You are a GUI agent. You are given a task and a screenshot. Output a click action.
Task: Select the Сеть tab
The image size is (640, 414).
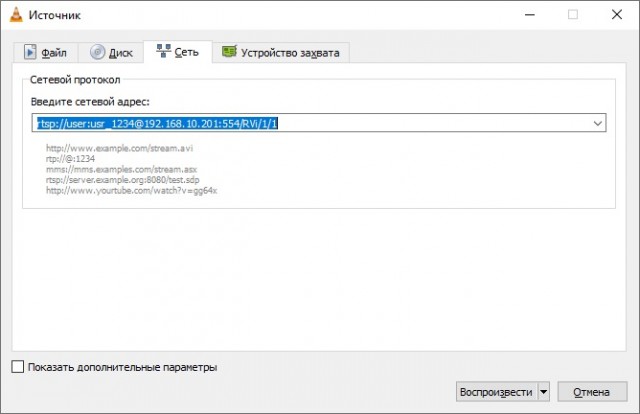[x=177, y=52]
